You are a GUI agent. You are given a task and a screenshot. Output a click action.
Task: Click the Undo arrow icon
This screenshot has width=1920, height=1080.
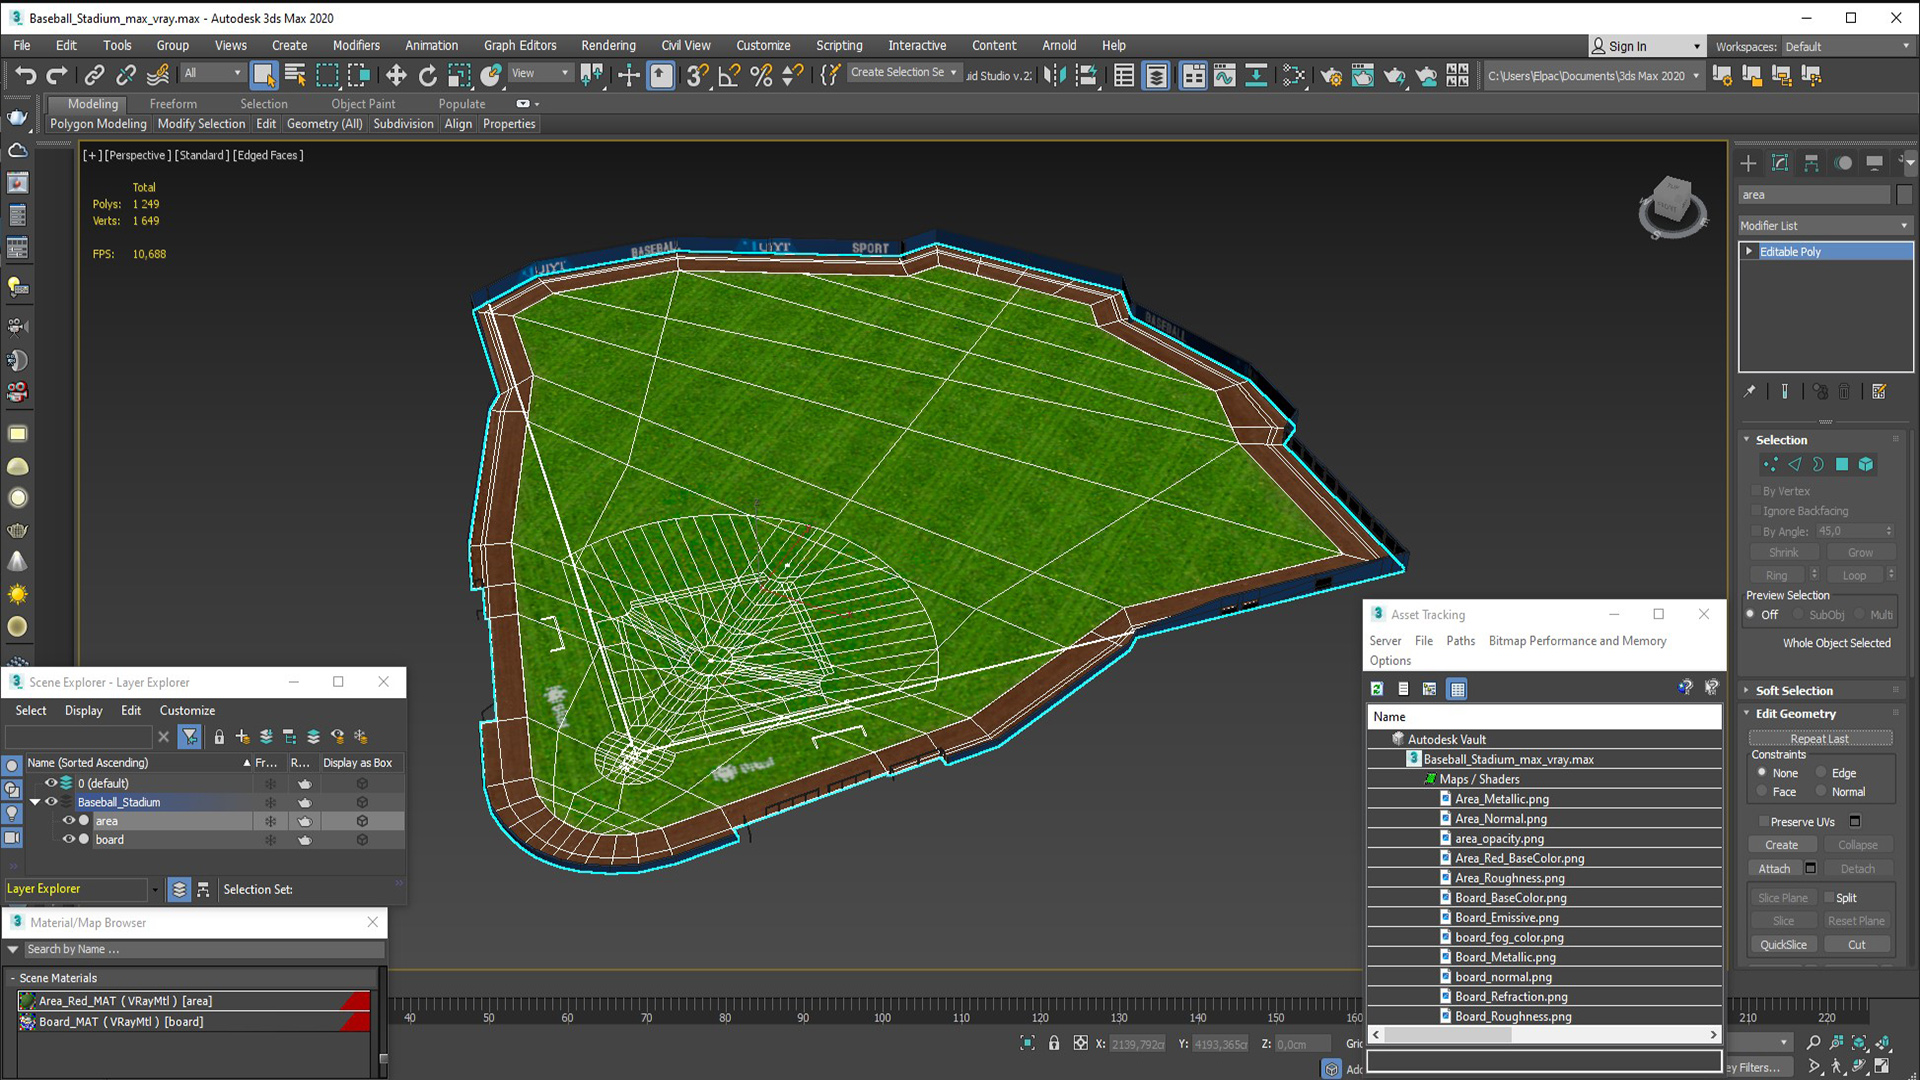tap(25, 75)
